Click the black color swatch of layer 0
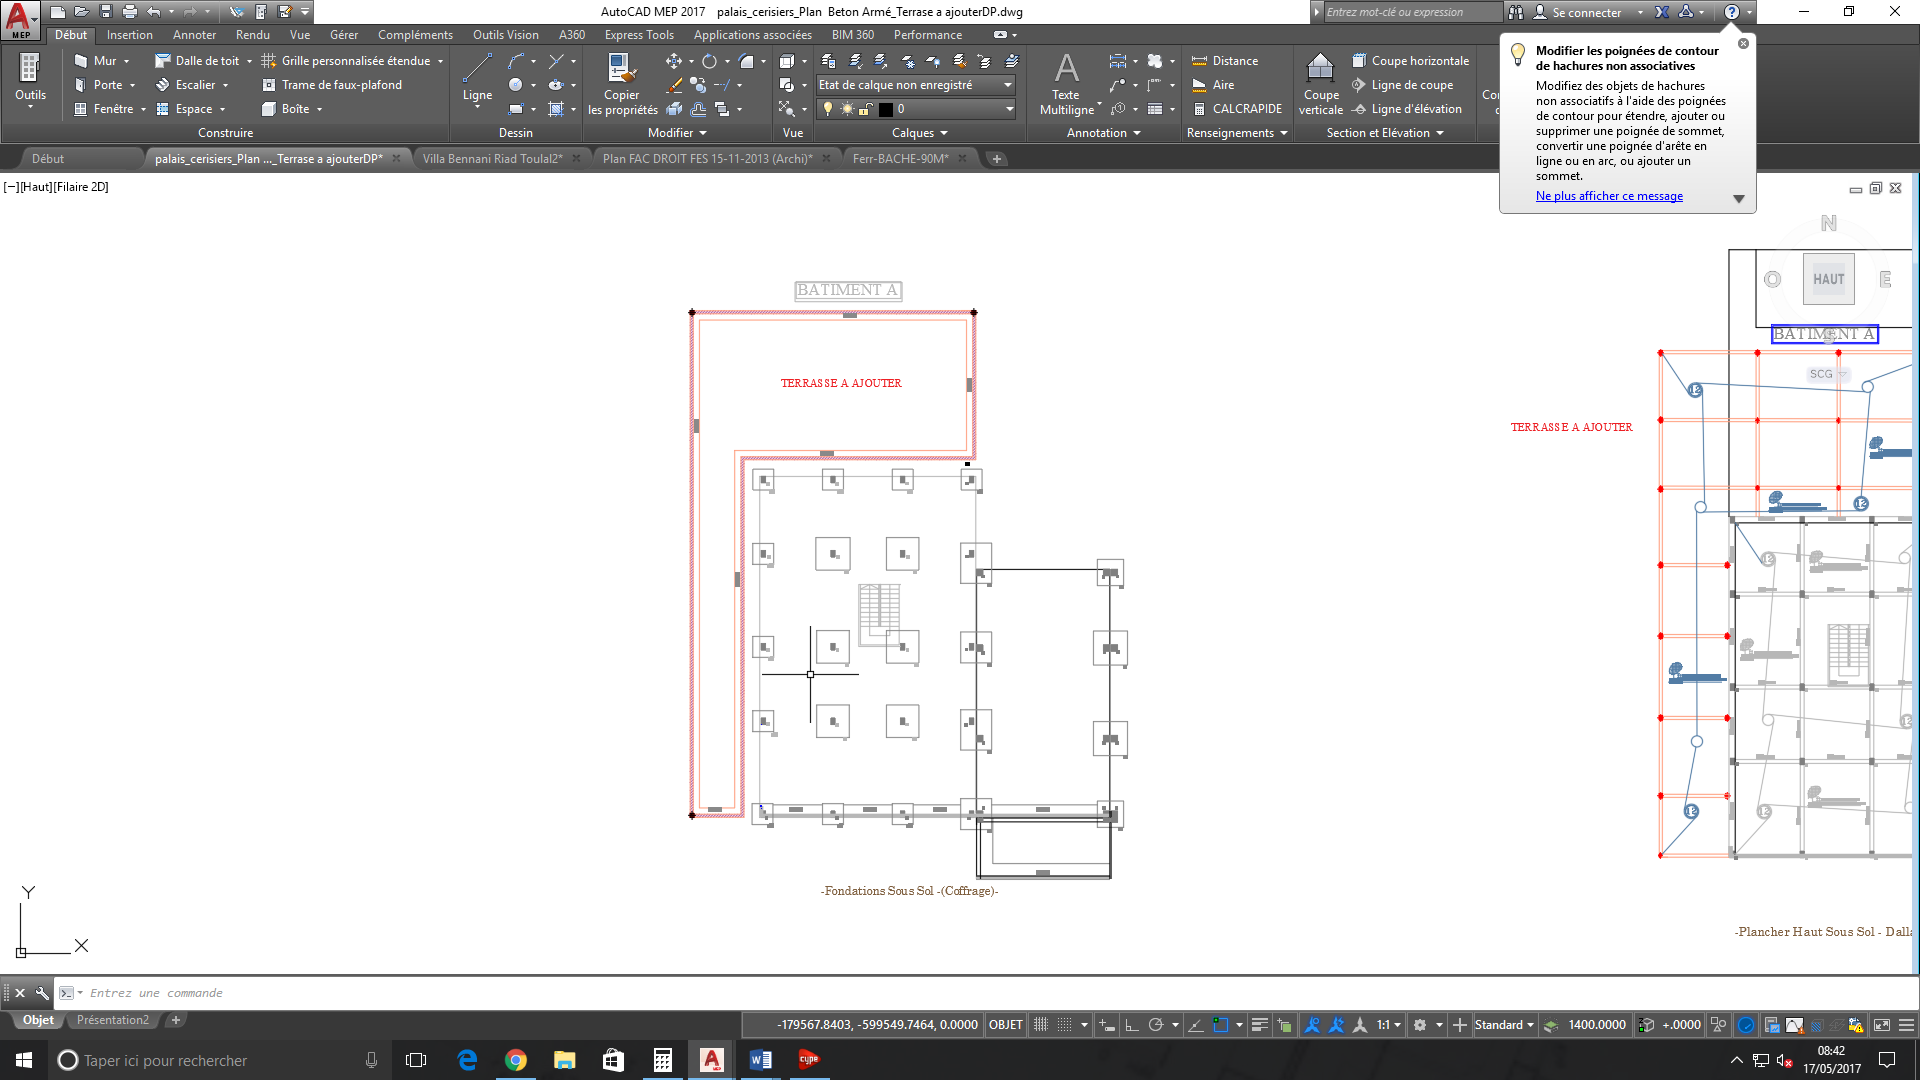Image resolution: width=1920 pixels, height=1080 pixels. [886, 109]
